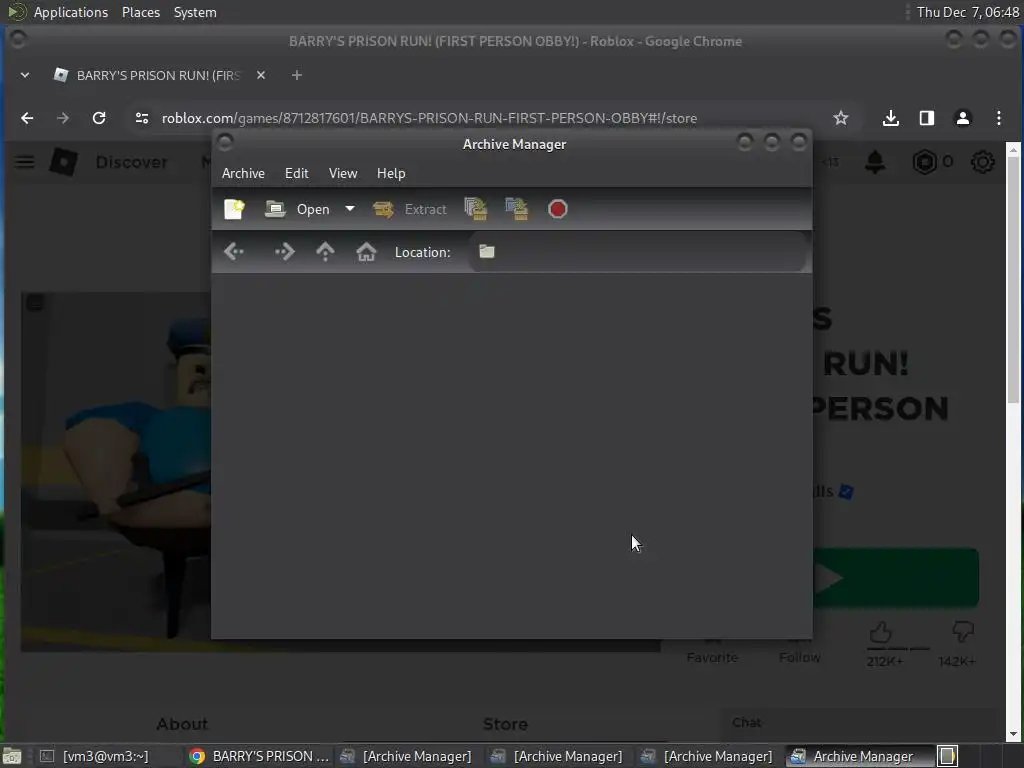Open System menu in top panel

[195, 12]
